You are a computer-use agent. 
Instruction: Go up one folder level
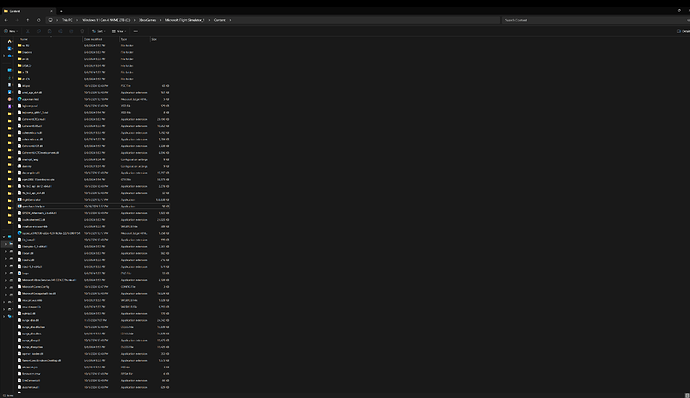click(x=28, y=20)
